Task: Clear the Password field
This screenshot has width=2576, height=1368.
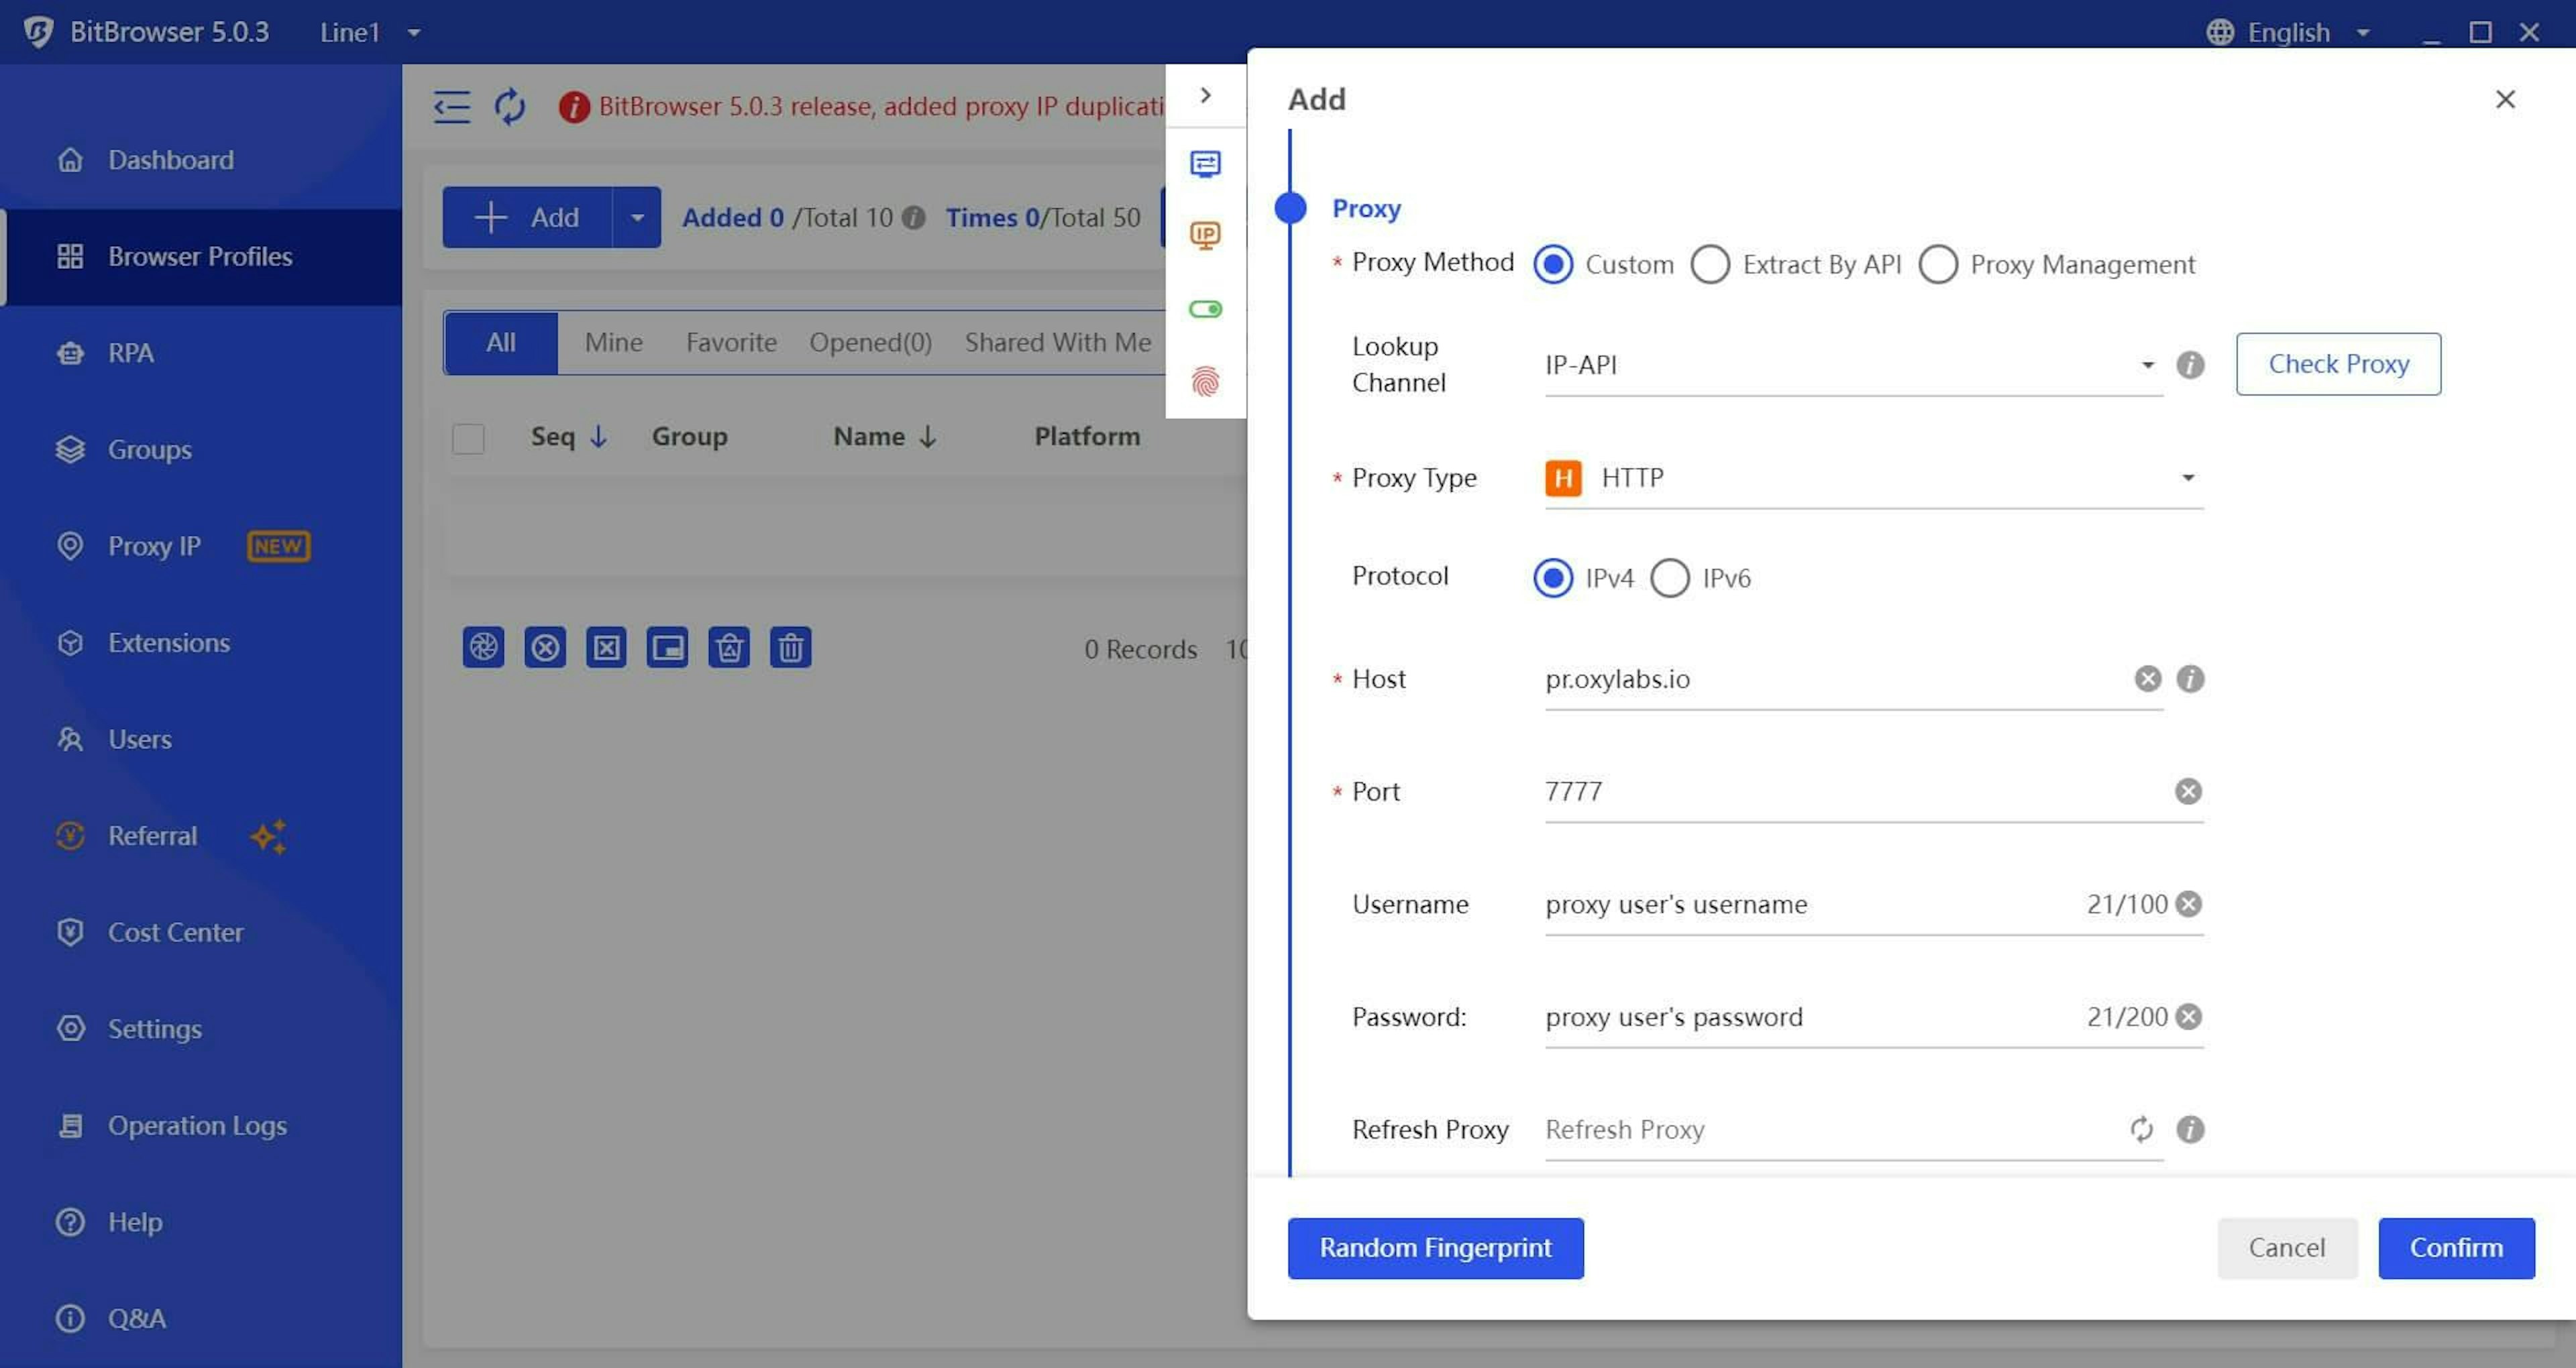Action: coord(2188,1017)
